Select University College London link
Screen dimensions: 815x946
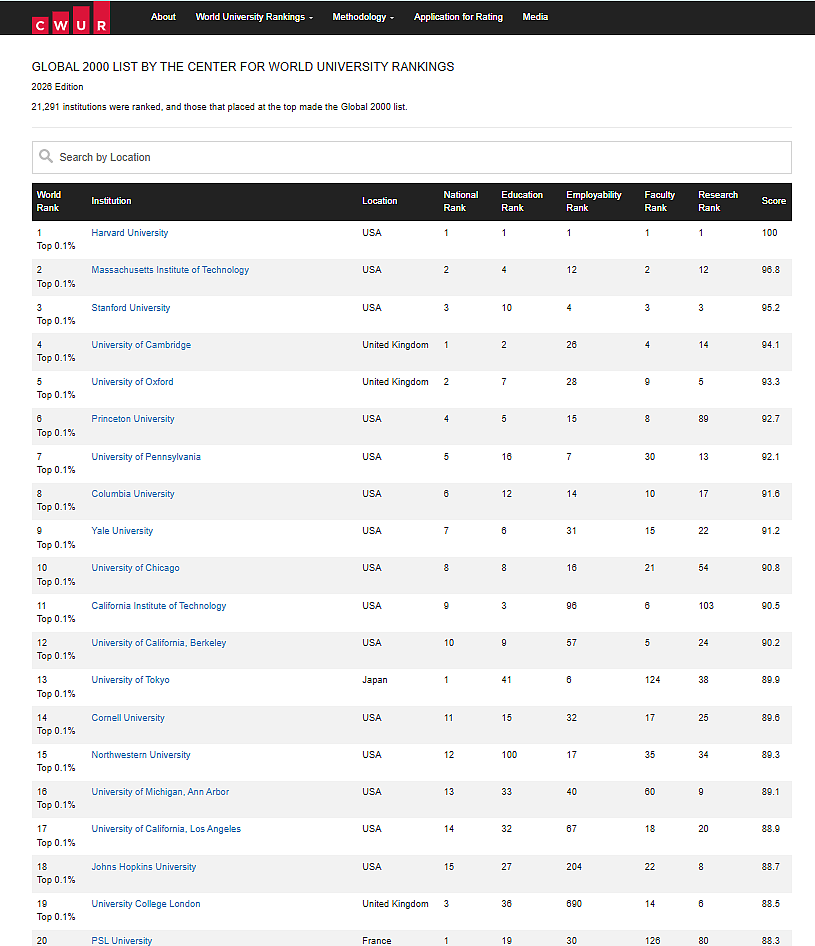146,904
